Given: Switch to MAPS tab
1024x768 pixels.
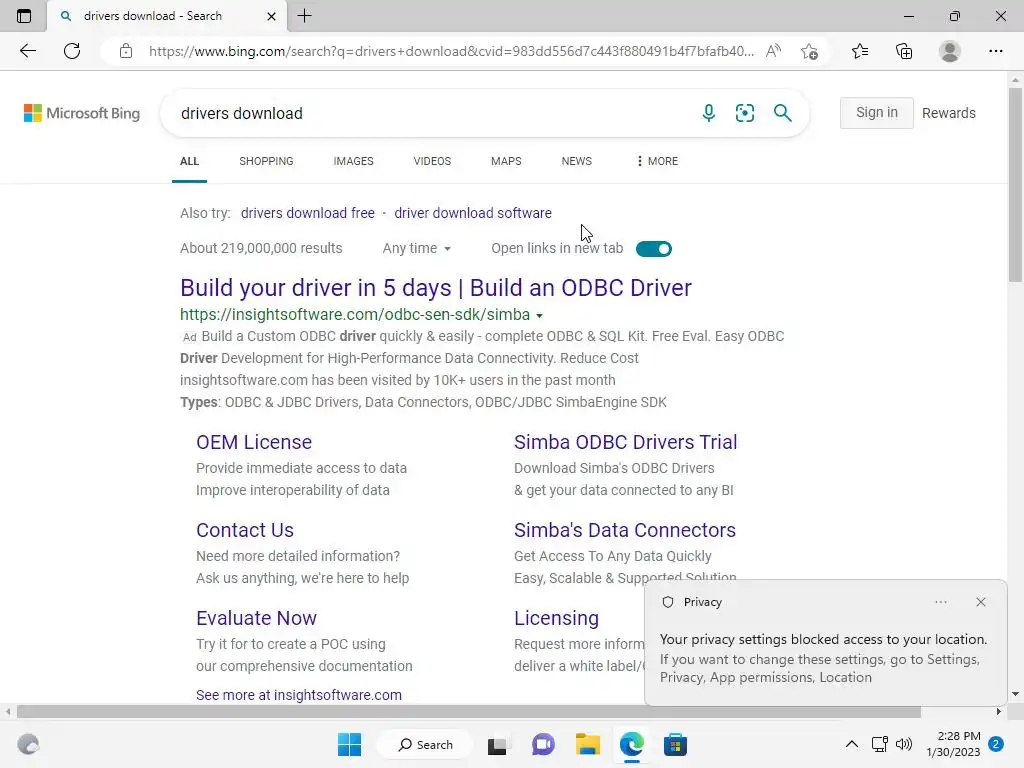Looking at the screenshot, I should 506,161.
